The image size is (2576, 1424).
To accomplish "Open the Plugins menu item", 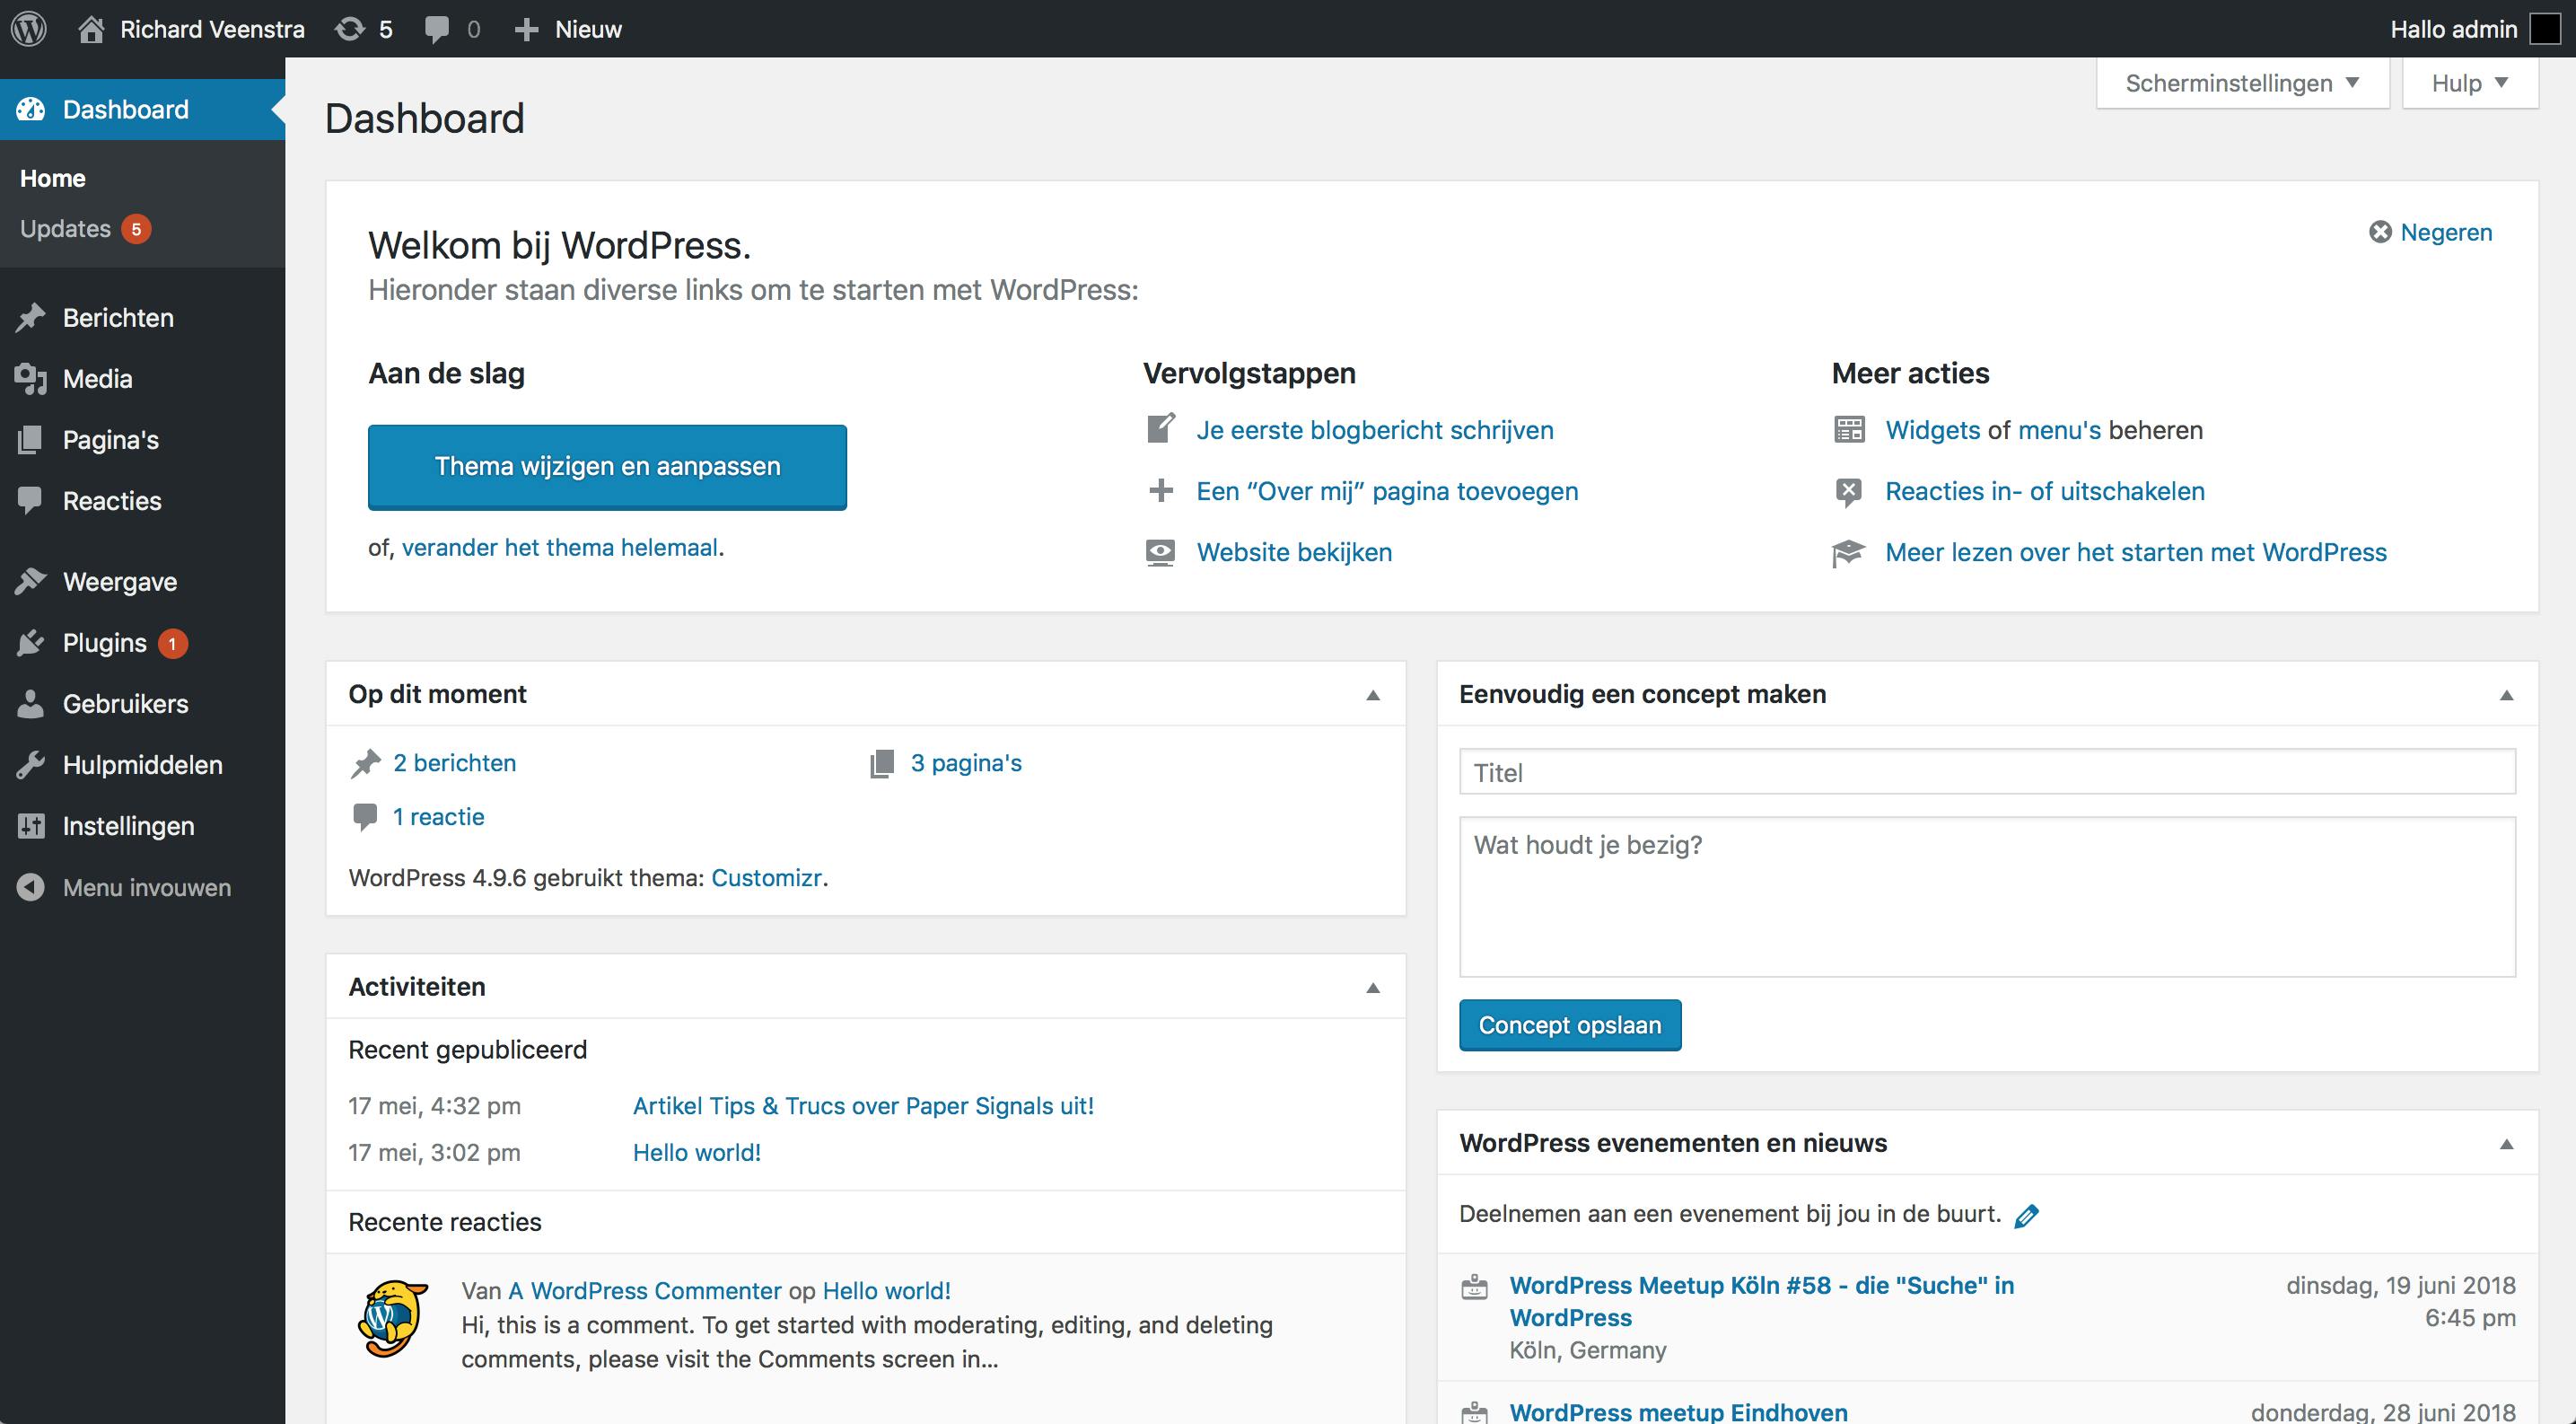I will click(105, 643).
